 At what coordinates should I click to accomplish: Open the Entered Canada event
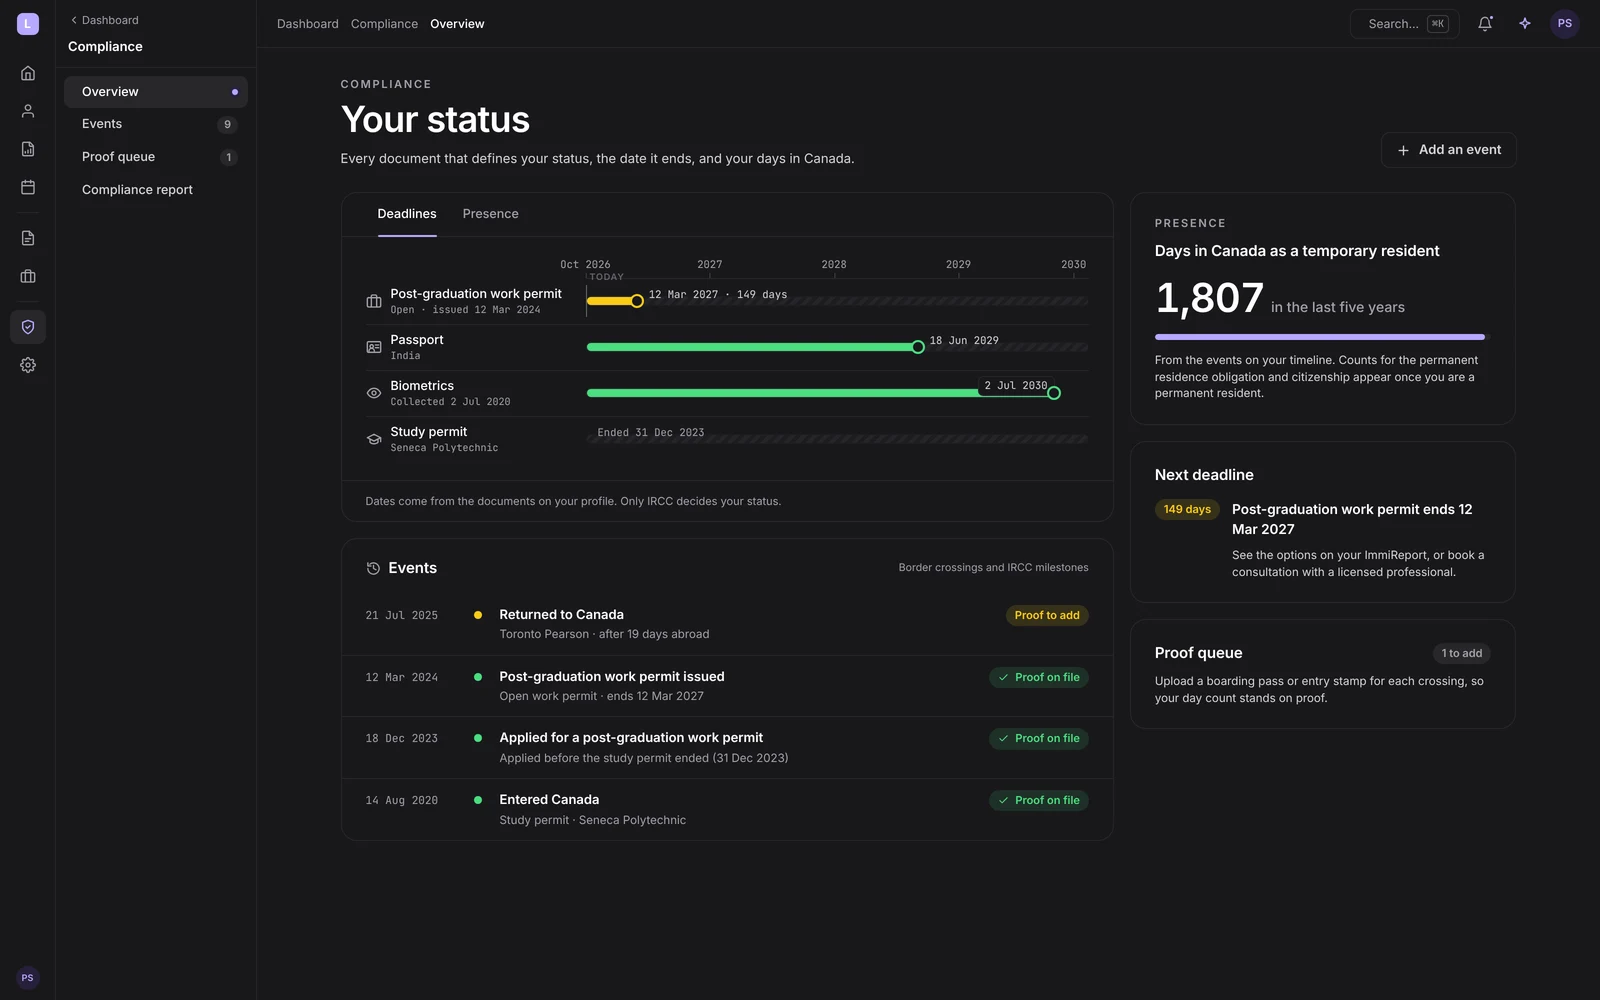coord(727,809)
